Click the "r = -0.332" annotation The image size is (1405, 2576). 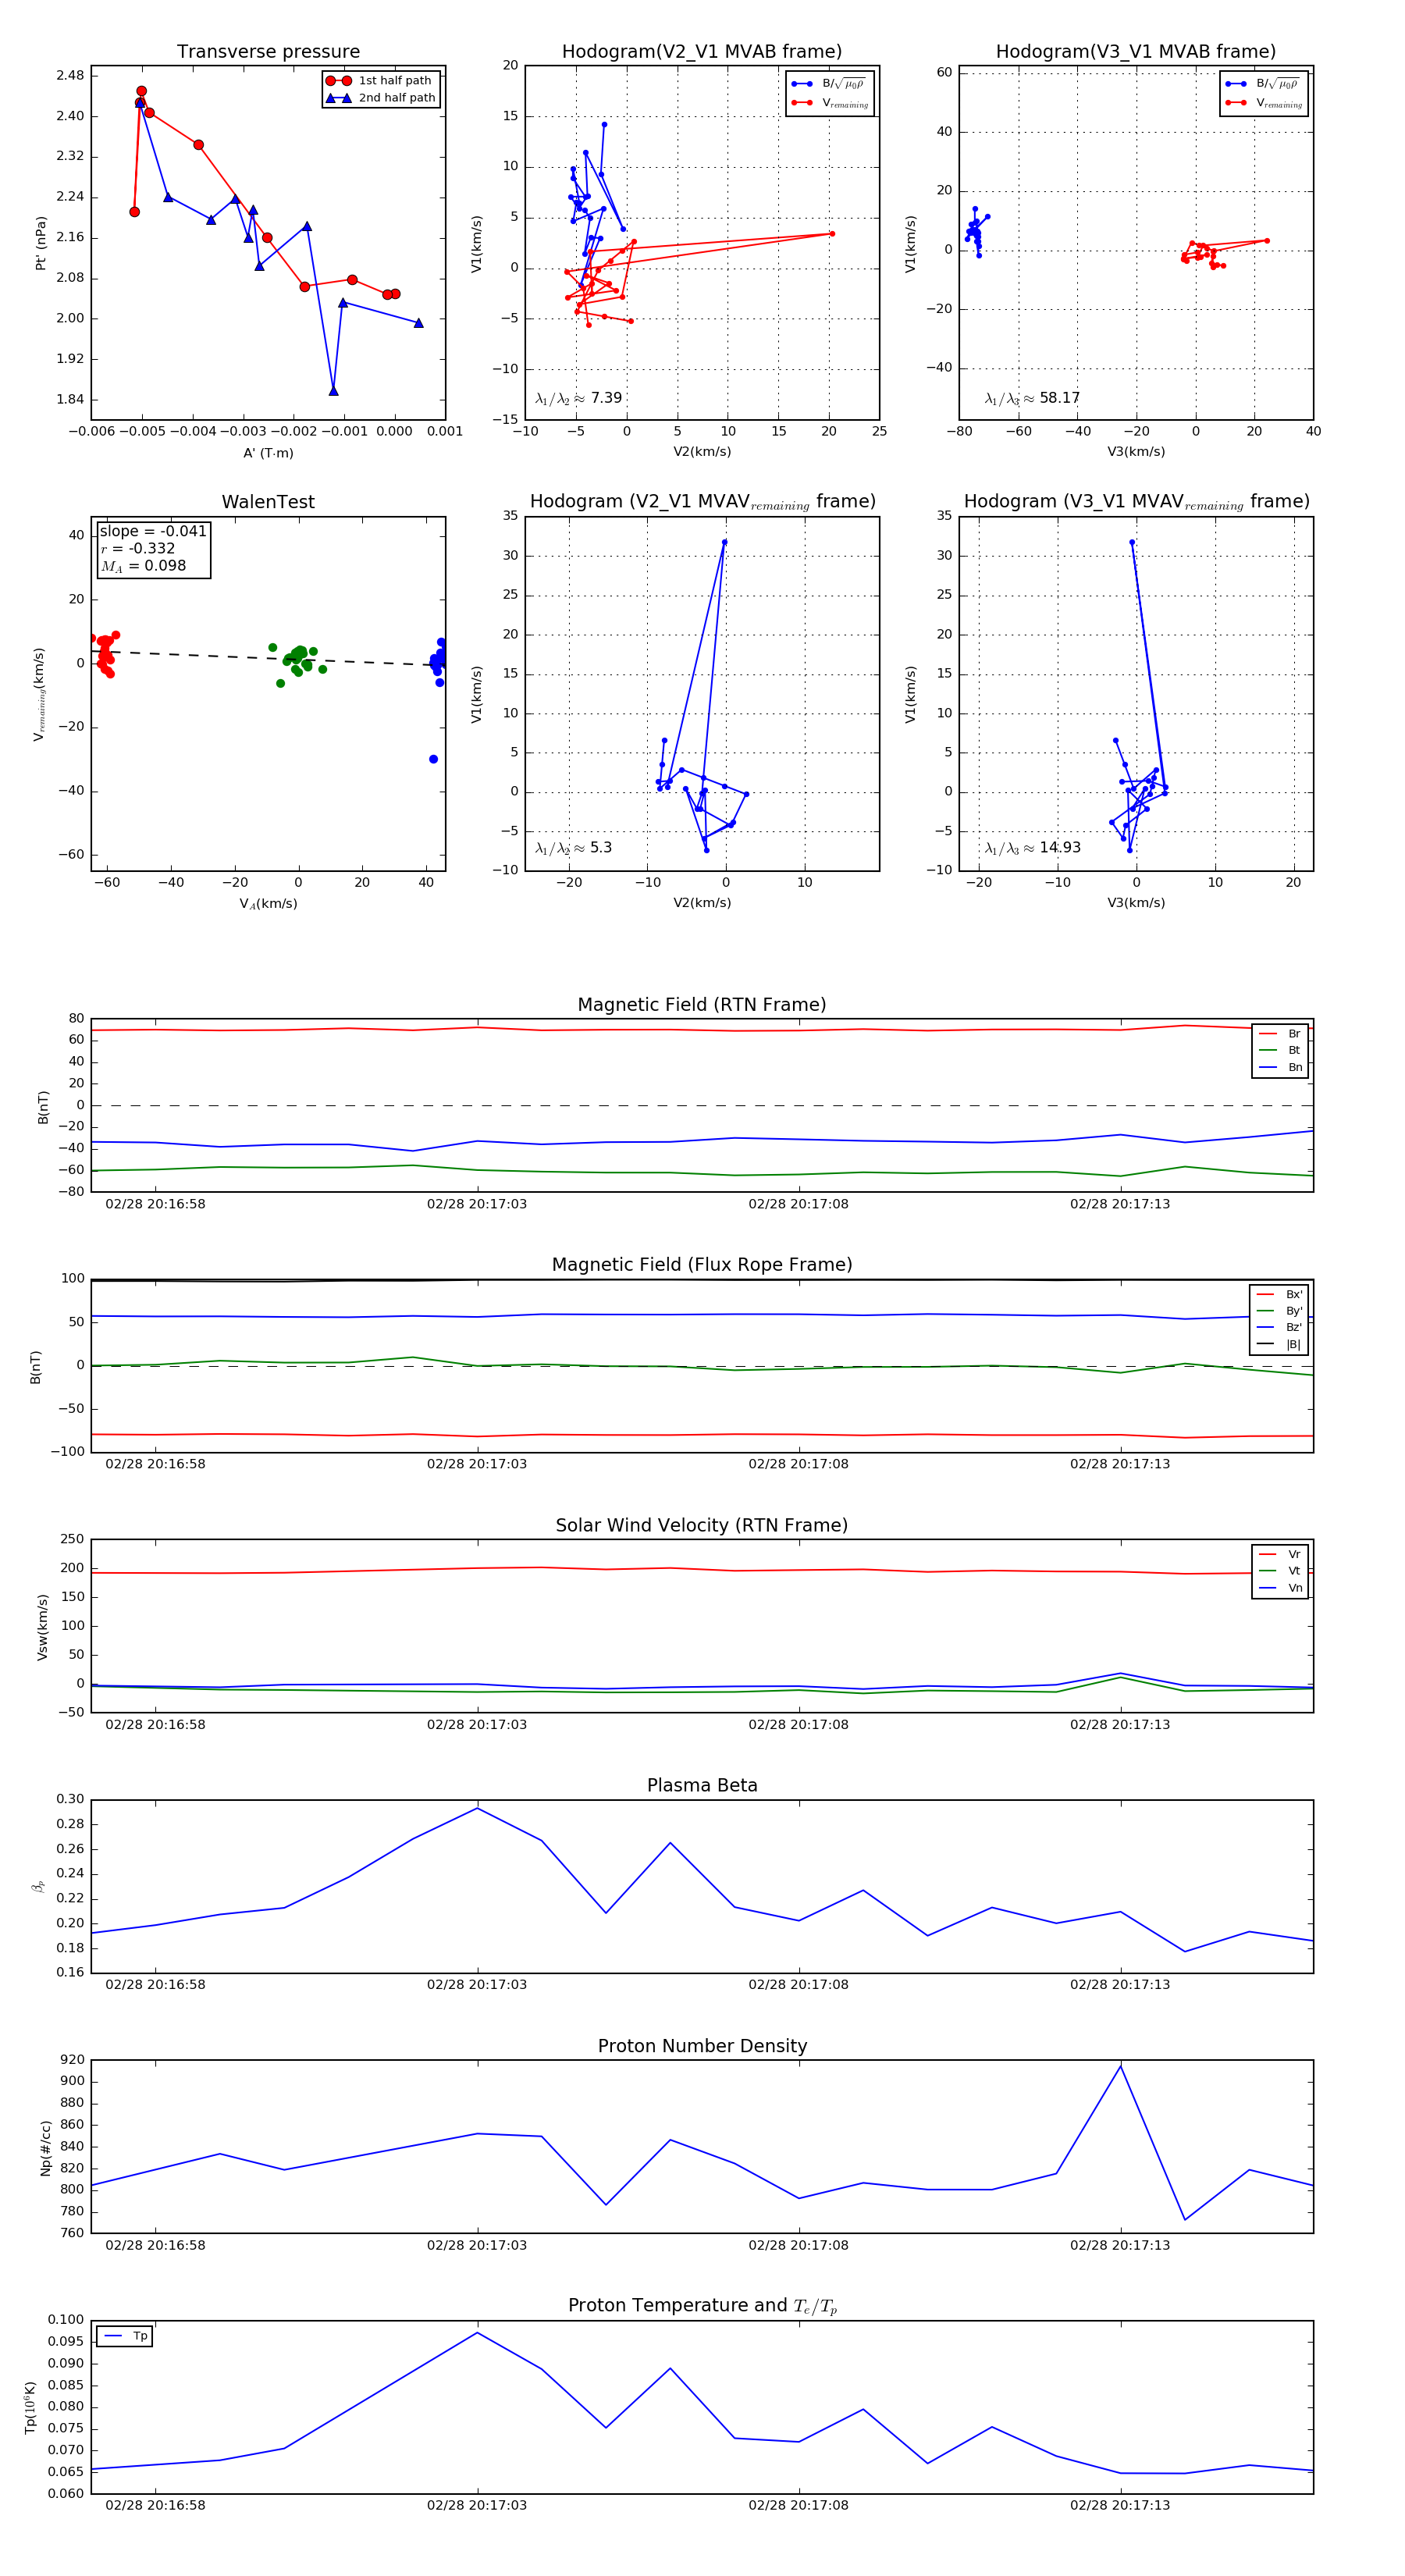pyautogui.click(x=138, y=548)
